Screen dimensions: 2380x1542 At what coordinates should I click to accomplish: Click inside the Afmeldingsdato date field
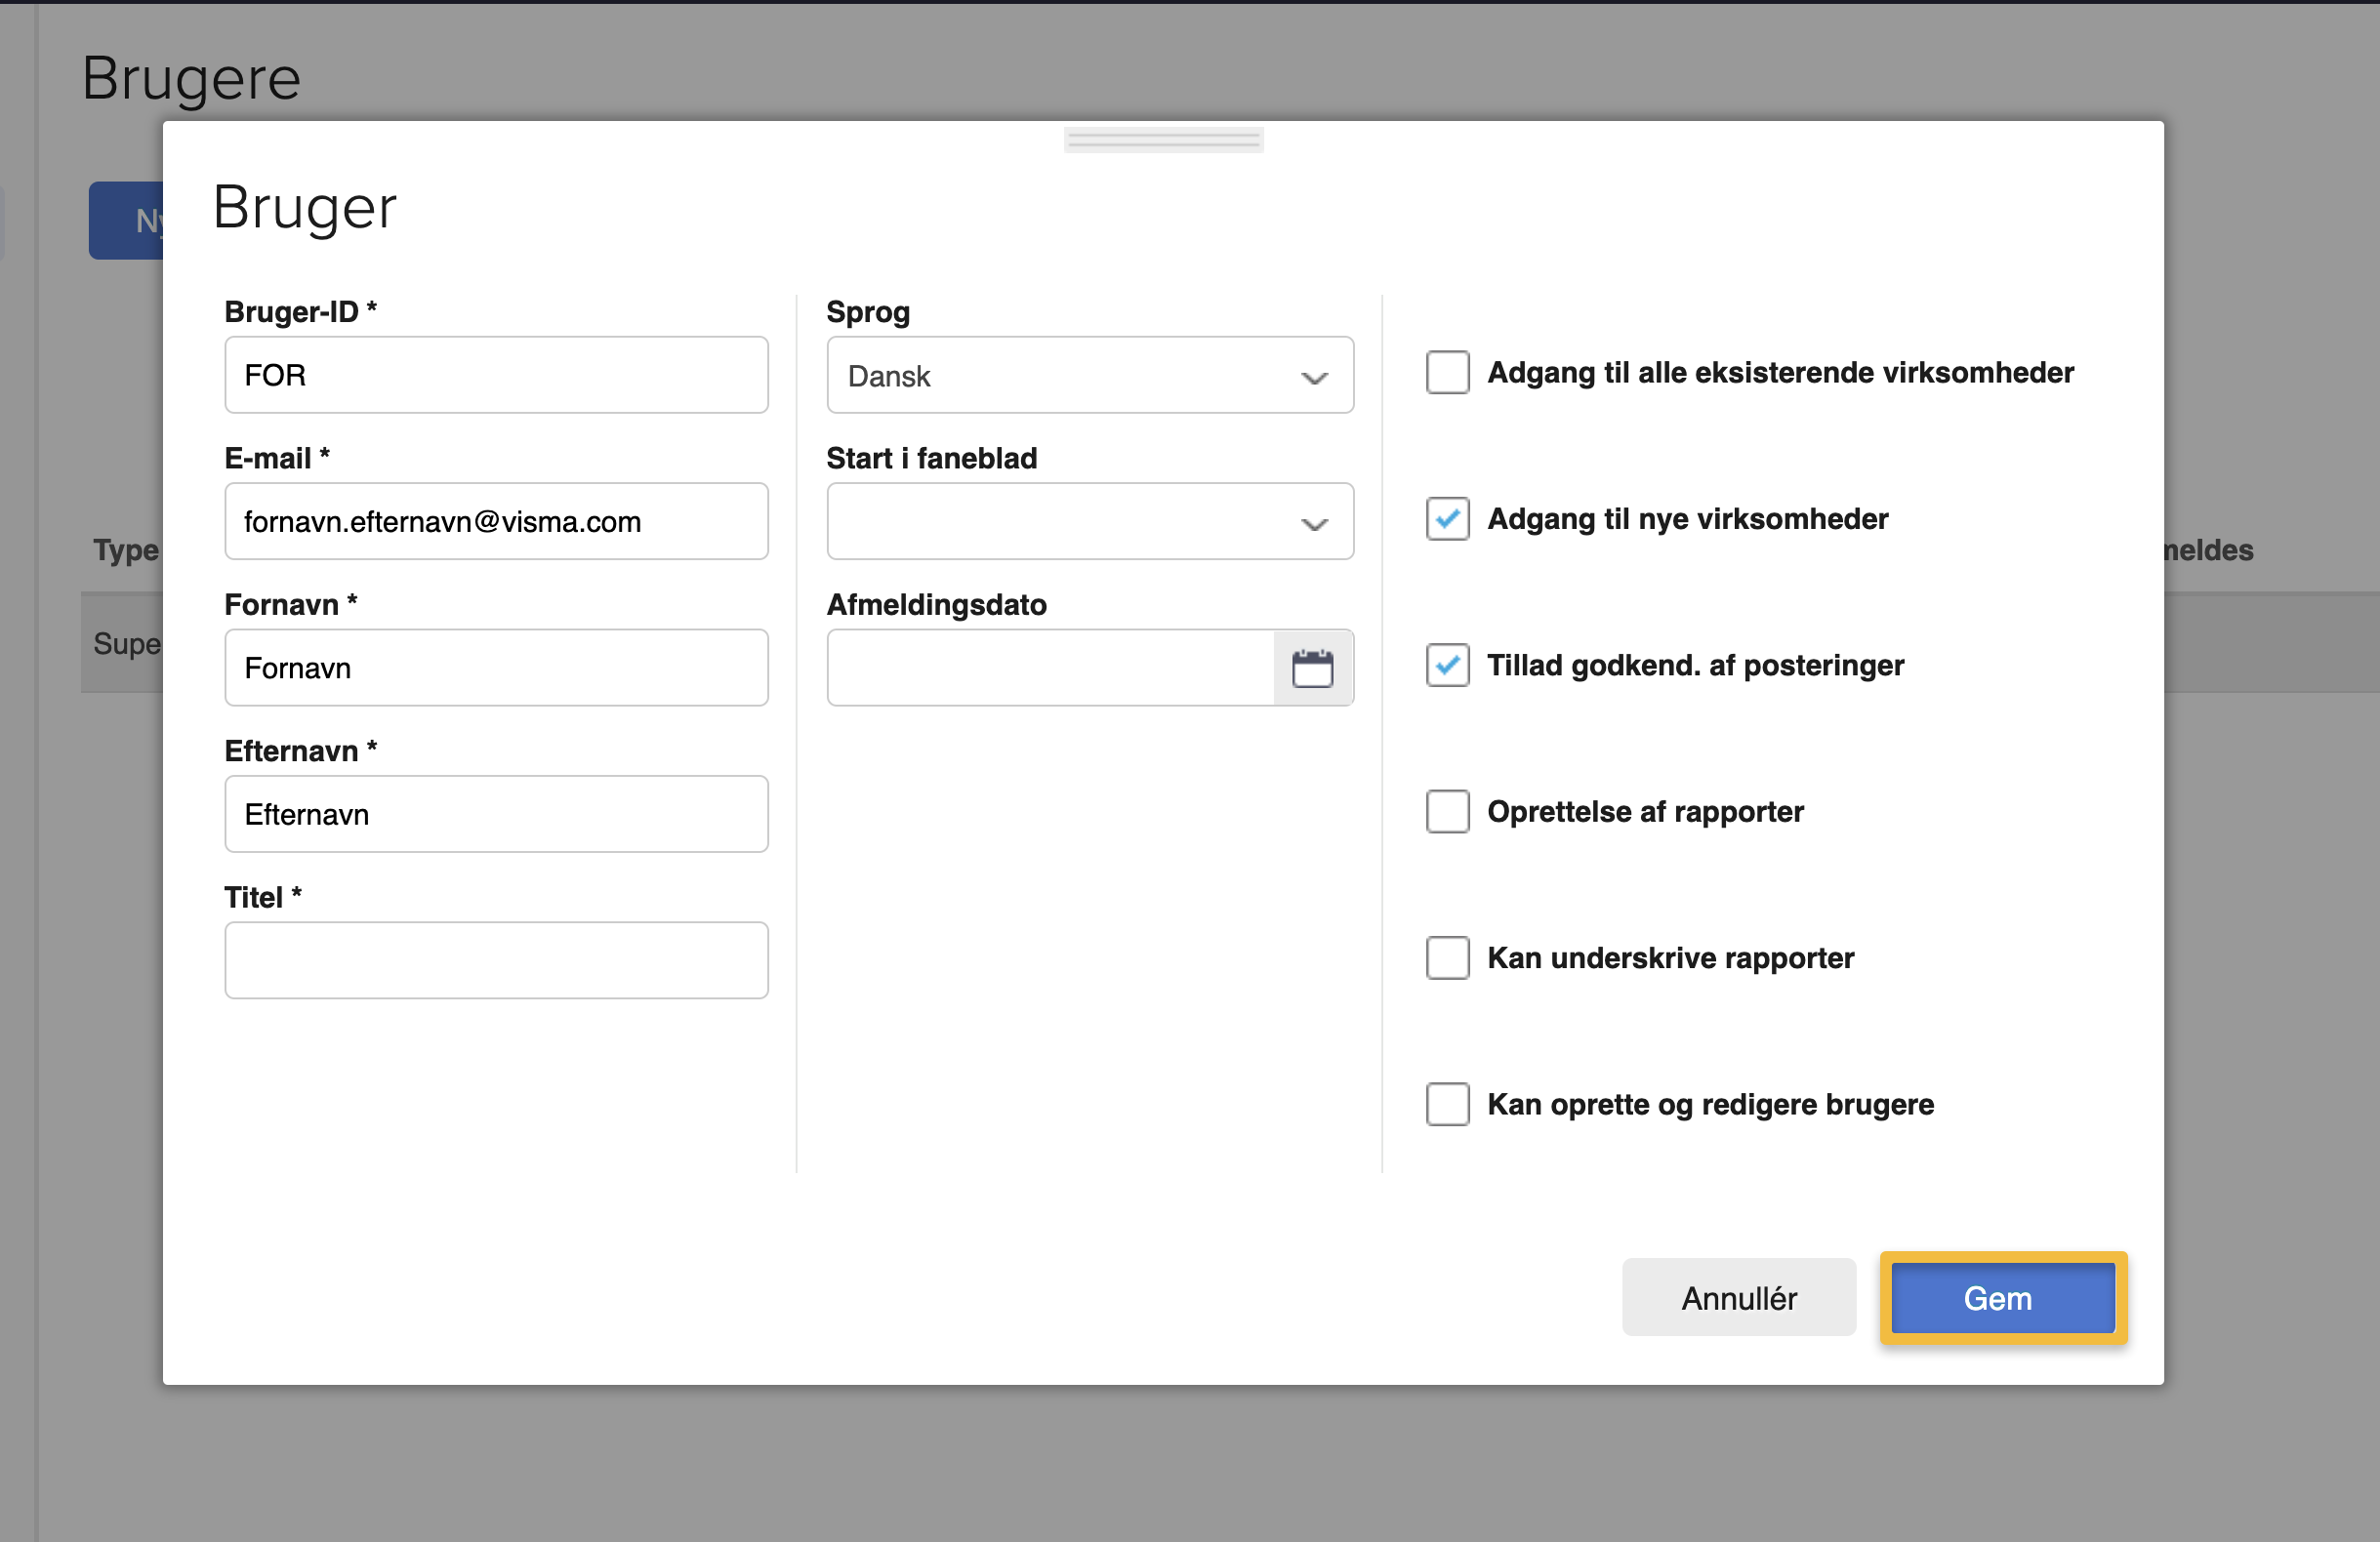coord(1050,668)
